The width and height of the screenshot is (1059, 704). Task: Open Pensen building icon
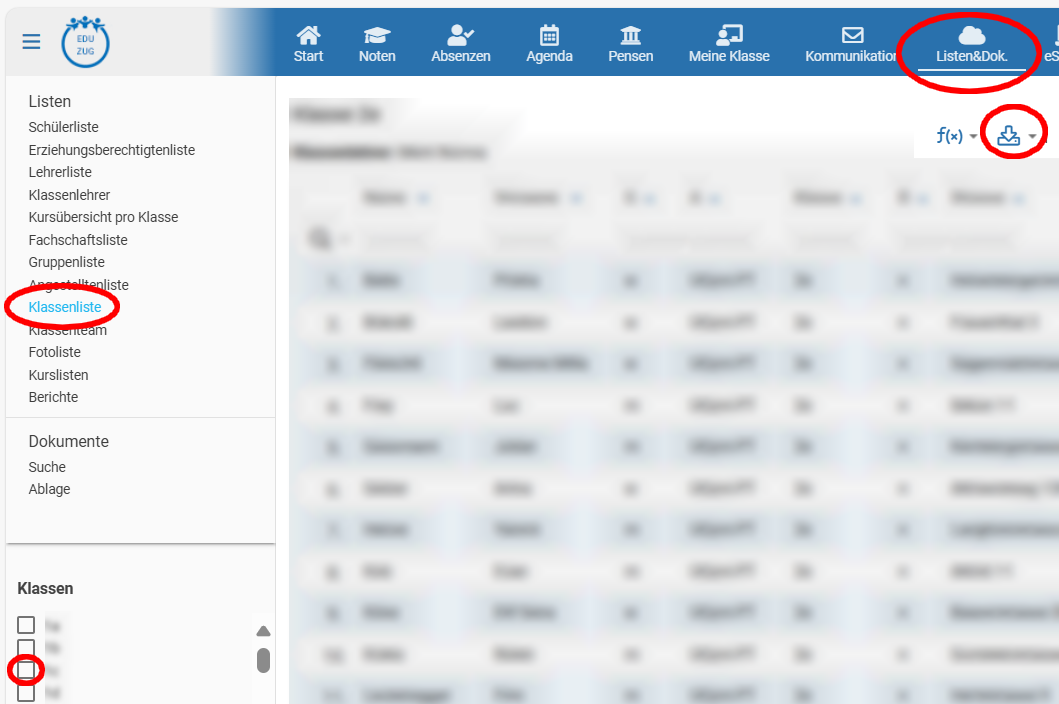pos(631,36)
